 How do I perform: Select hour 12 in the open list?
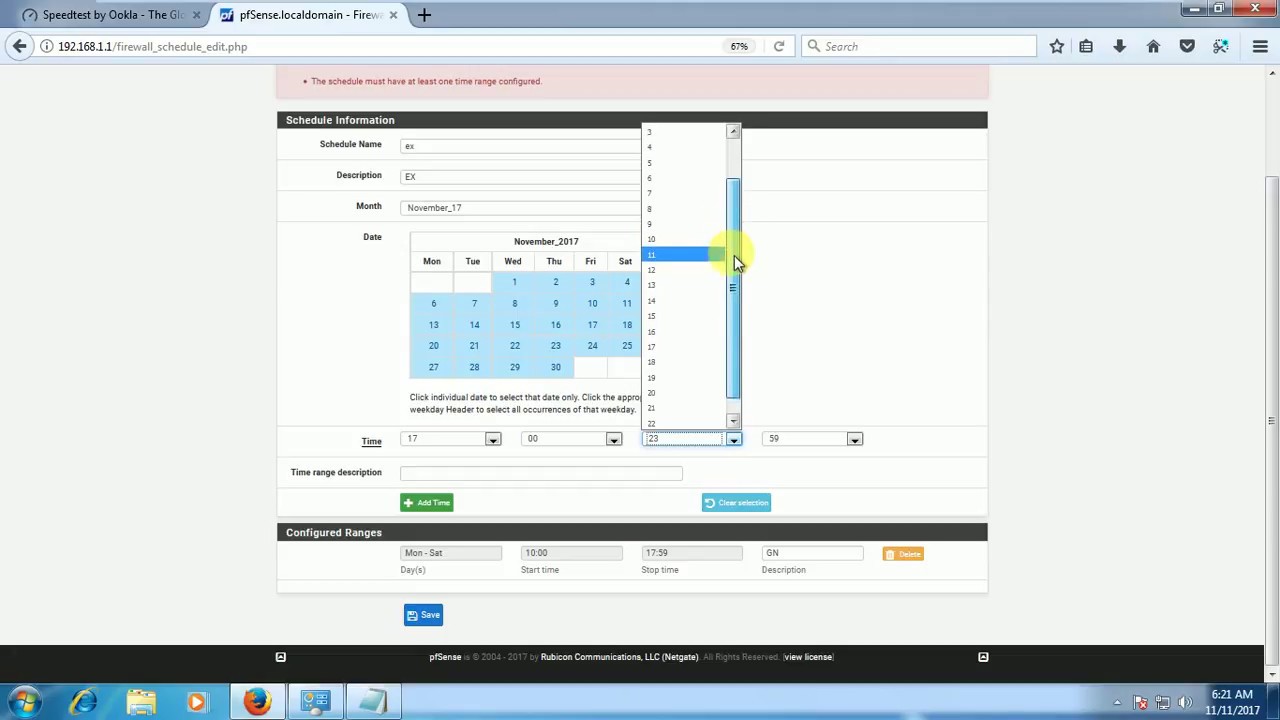(684, 270)
